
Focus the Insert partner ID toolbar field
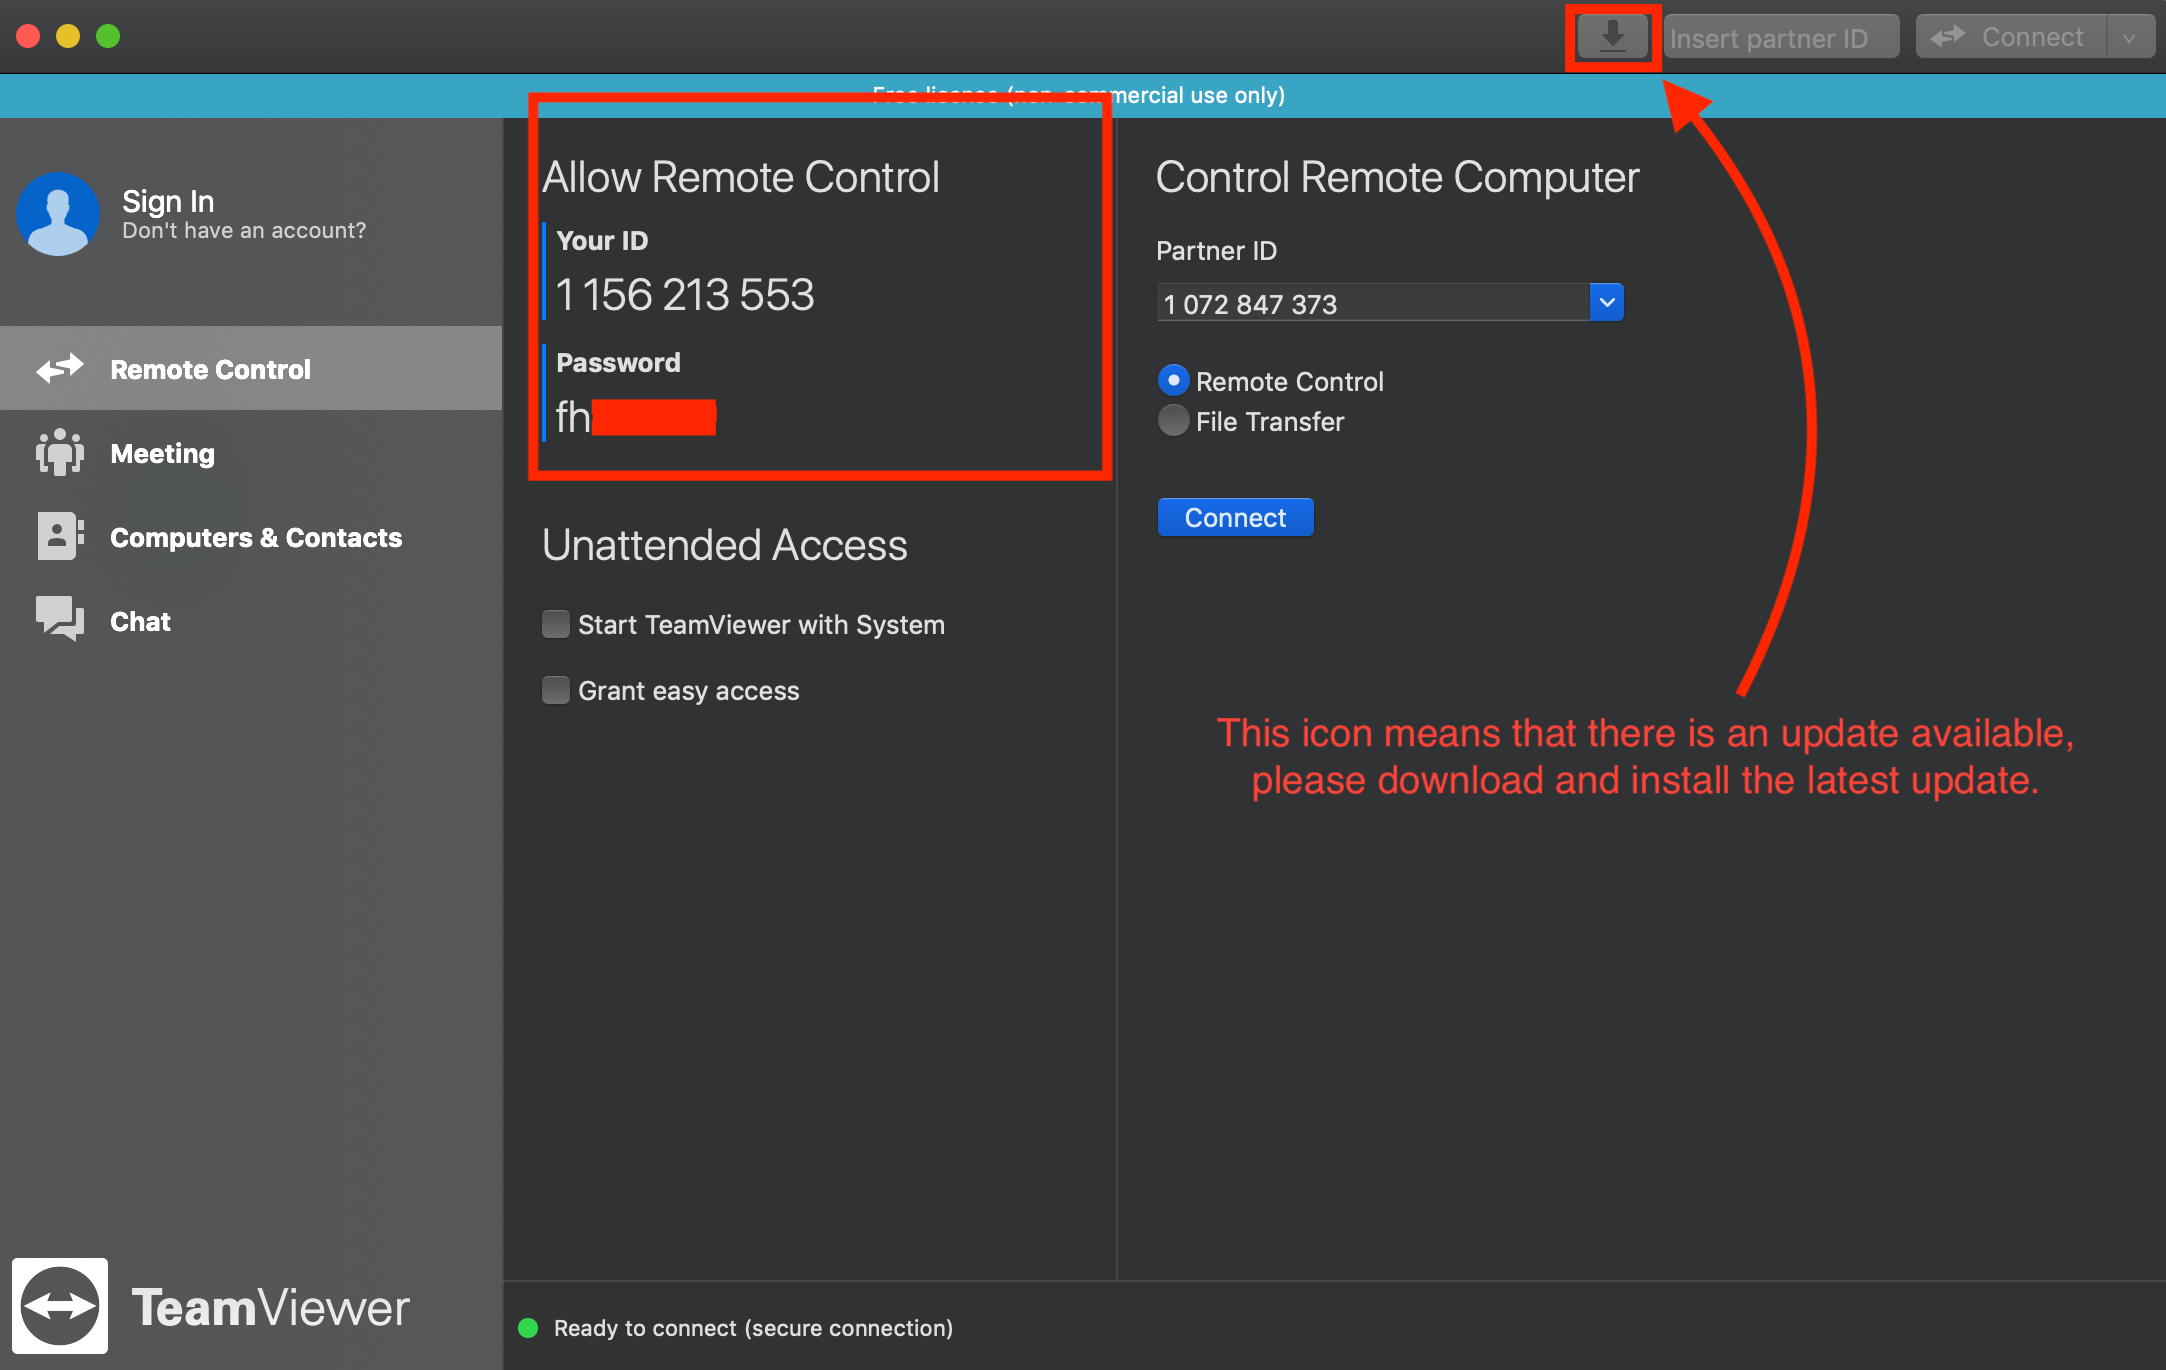(1781, 37)
